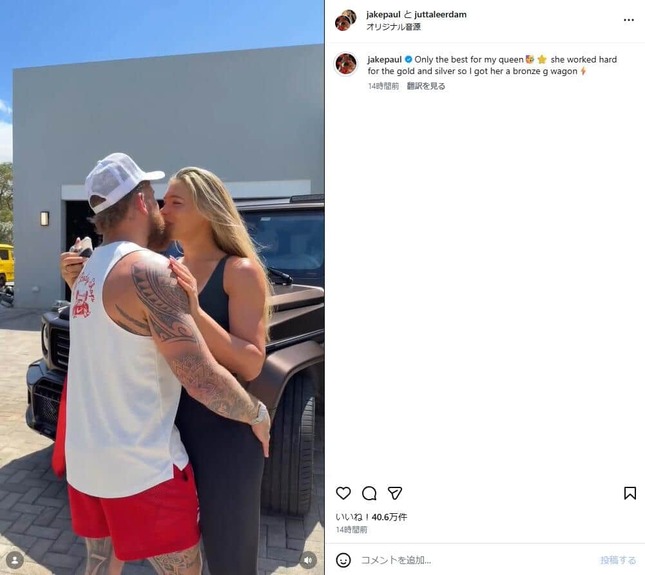Open comments via speech bubble icon
Viewport: 645px width, 575px height.
tap(369, 493)
